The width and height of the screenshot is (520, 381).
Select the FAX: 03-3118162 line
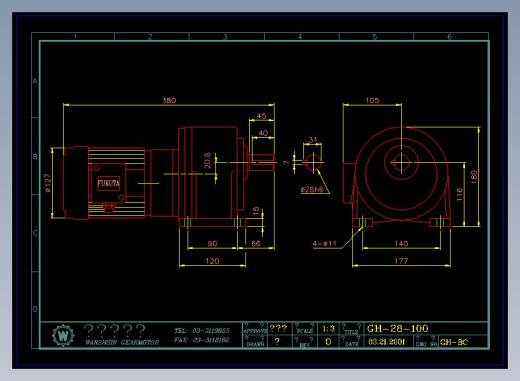tap(202, 340)
